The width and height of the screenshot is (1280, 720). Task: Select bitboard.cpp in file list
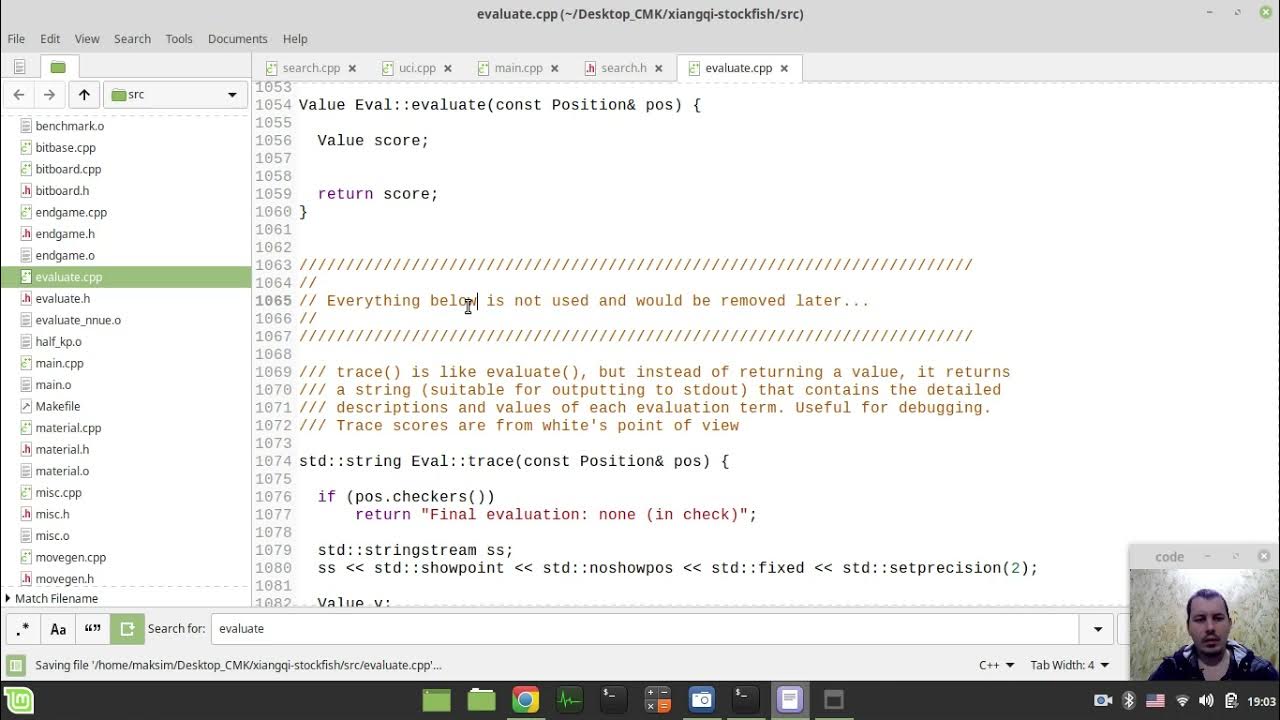[68, 169]
